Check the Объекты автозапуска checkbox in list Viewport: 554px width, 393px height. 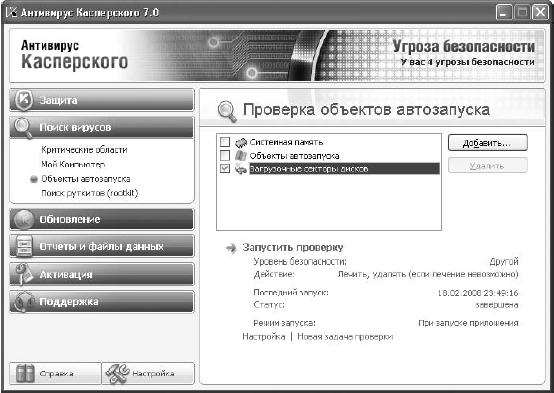[x=225, y=156]
